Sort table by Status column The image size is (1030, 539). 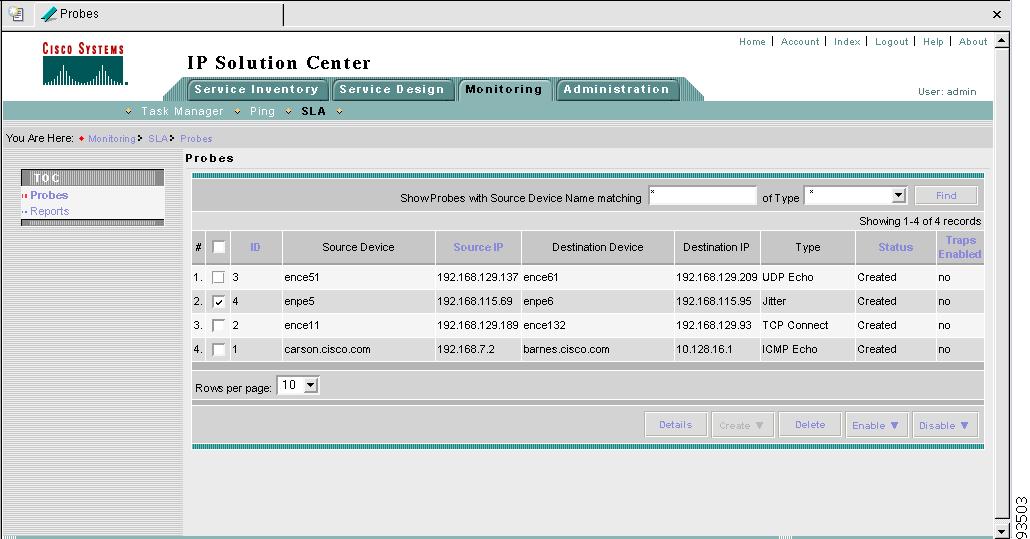pyautogui.click(x=895, y=247)
